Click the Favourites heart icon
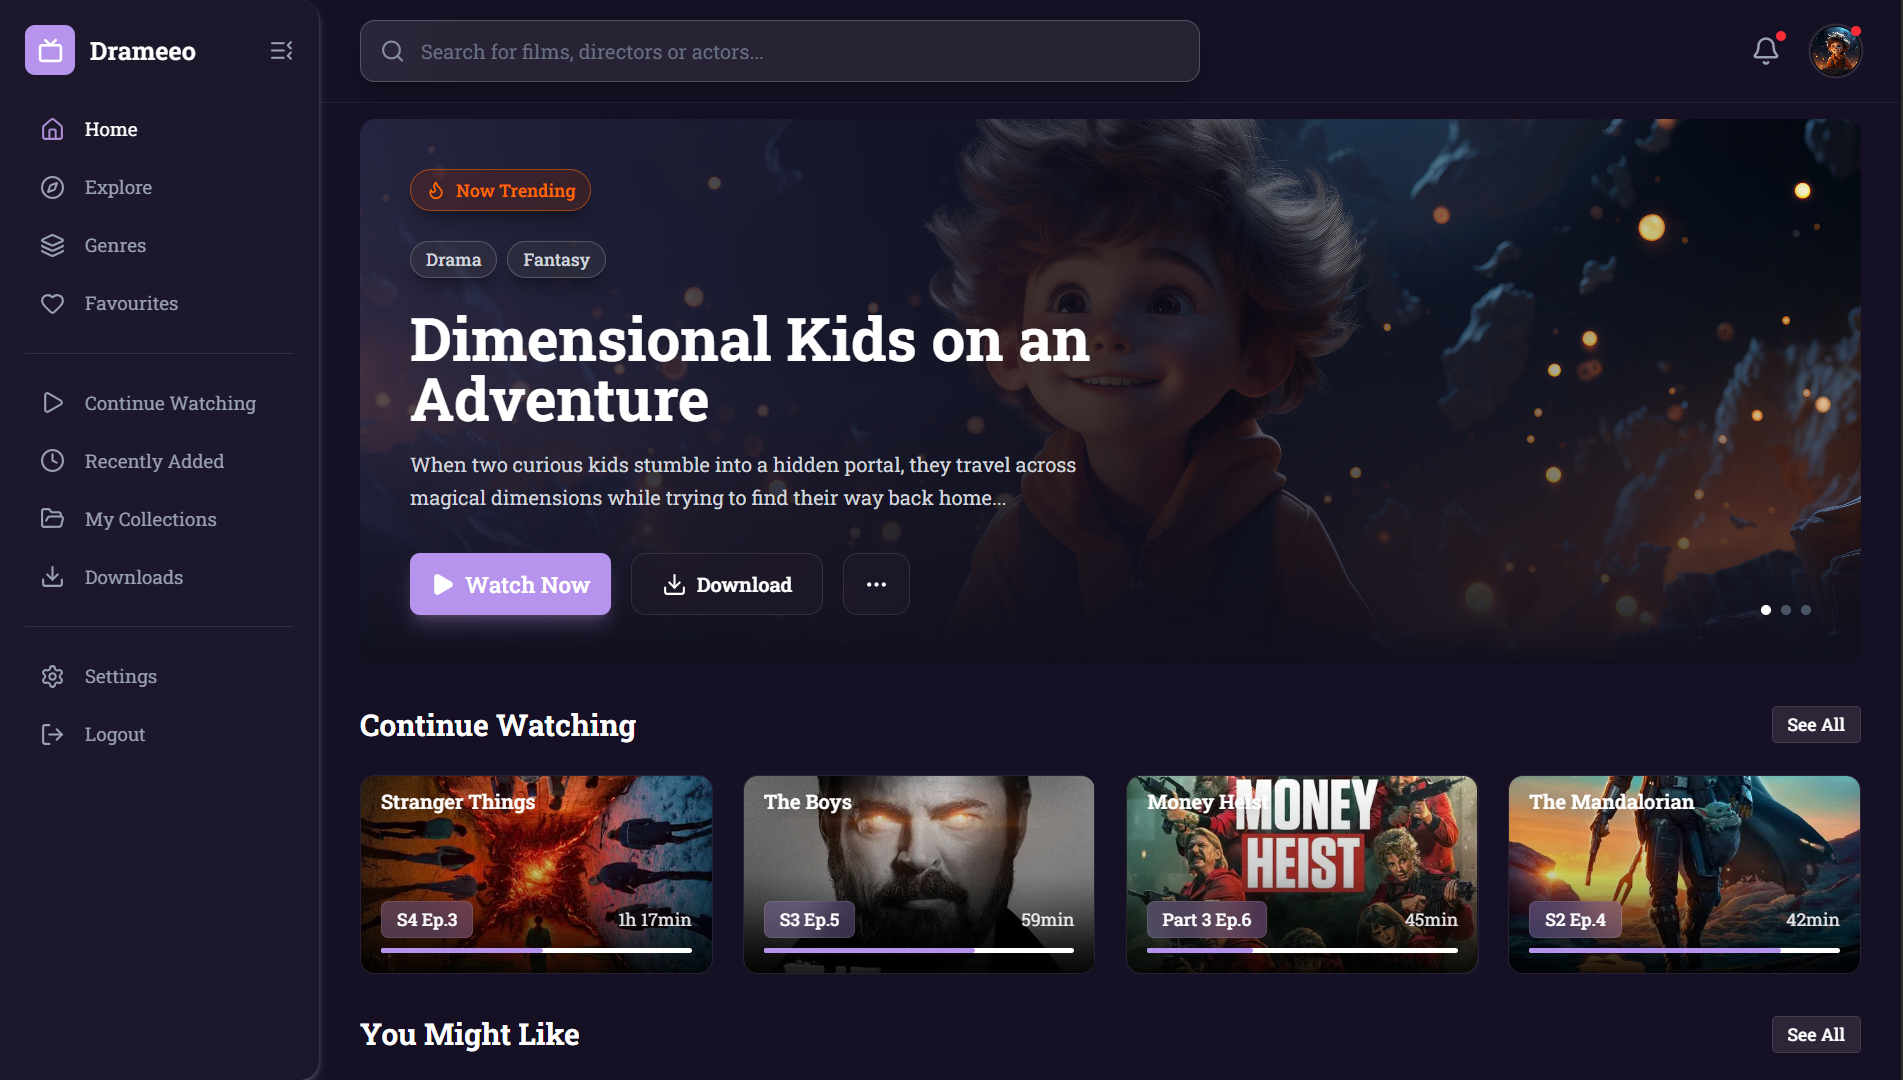Screen dimensions: 1903x1080 point(52,304)
